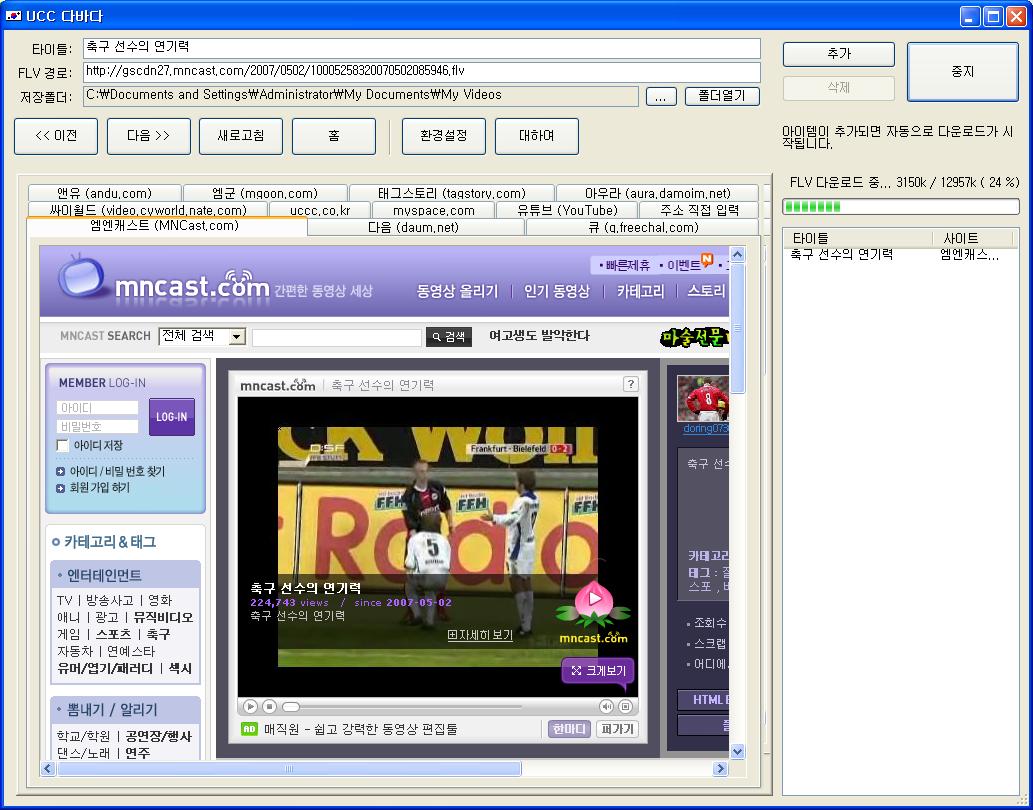Click the 자세히 보기 link in the video

tap(480, 635)
